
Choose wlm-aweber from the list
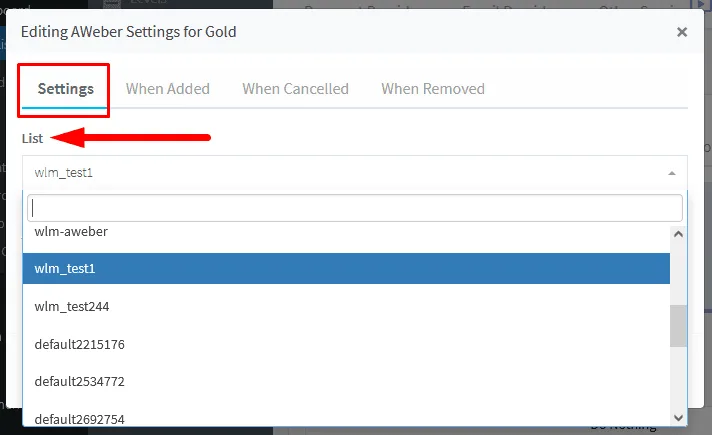click(x=346, y=232)
